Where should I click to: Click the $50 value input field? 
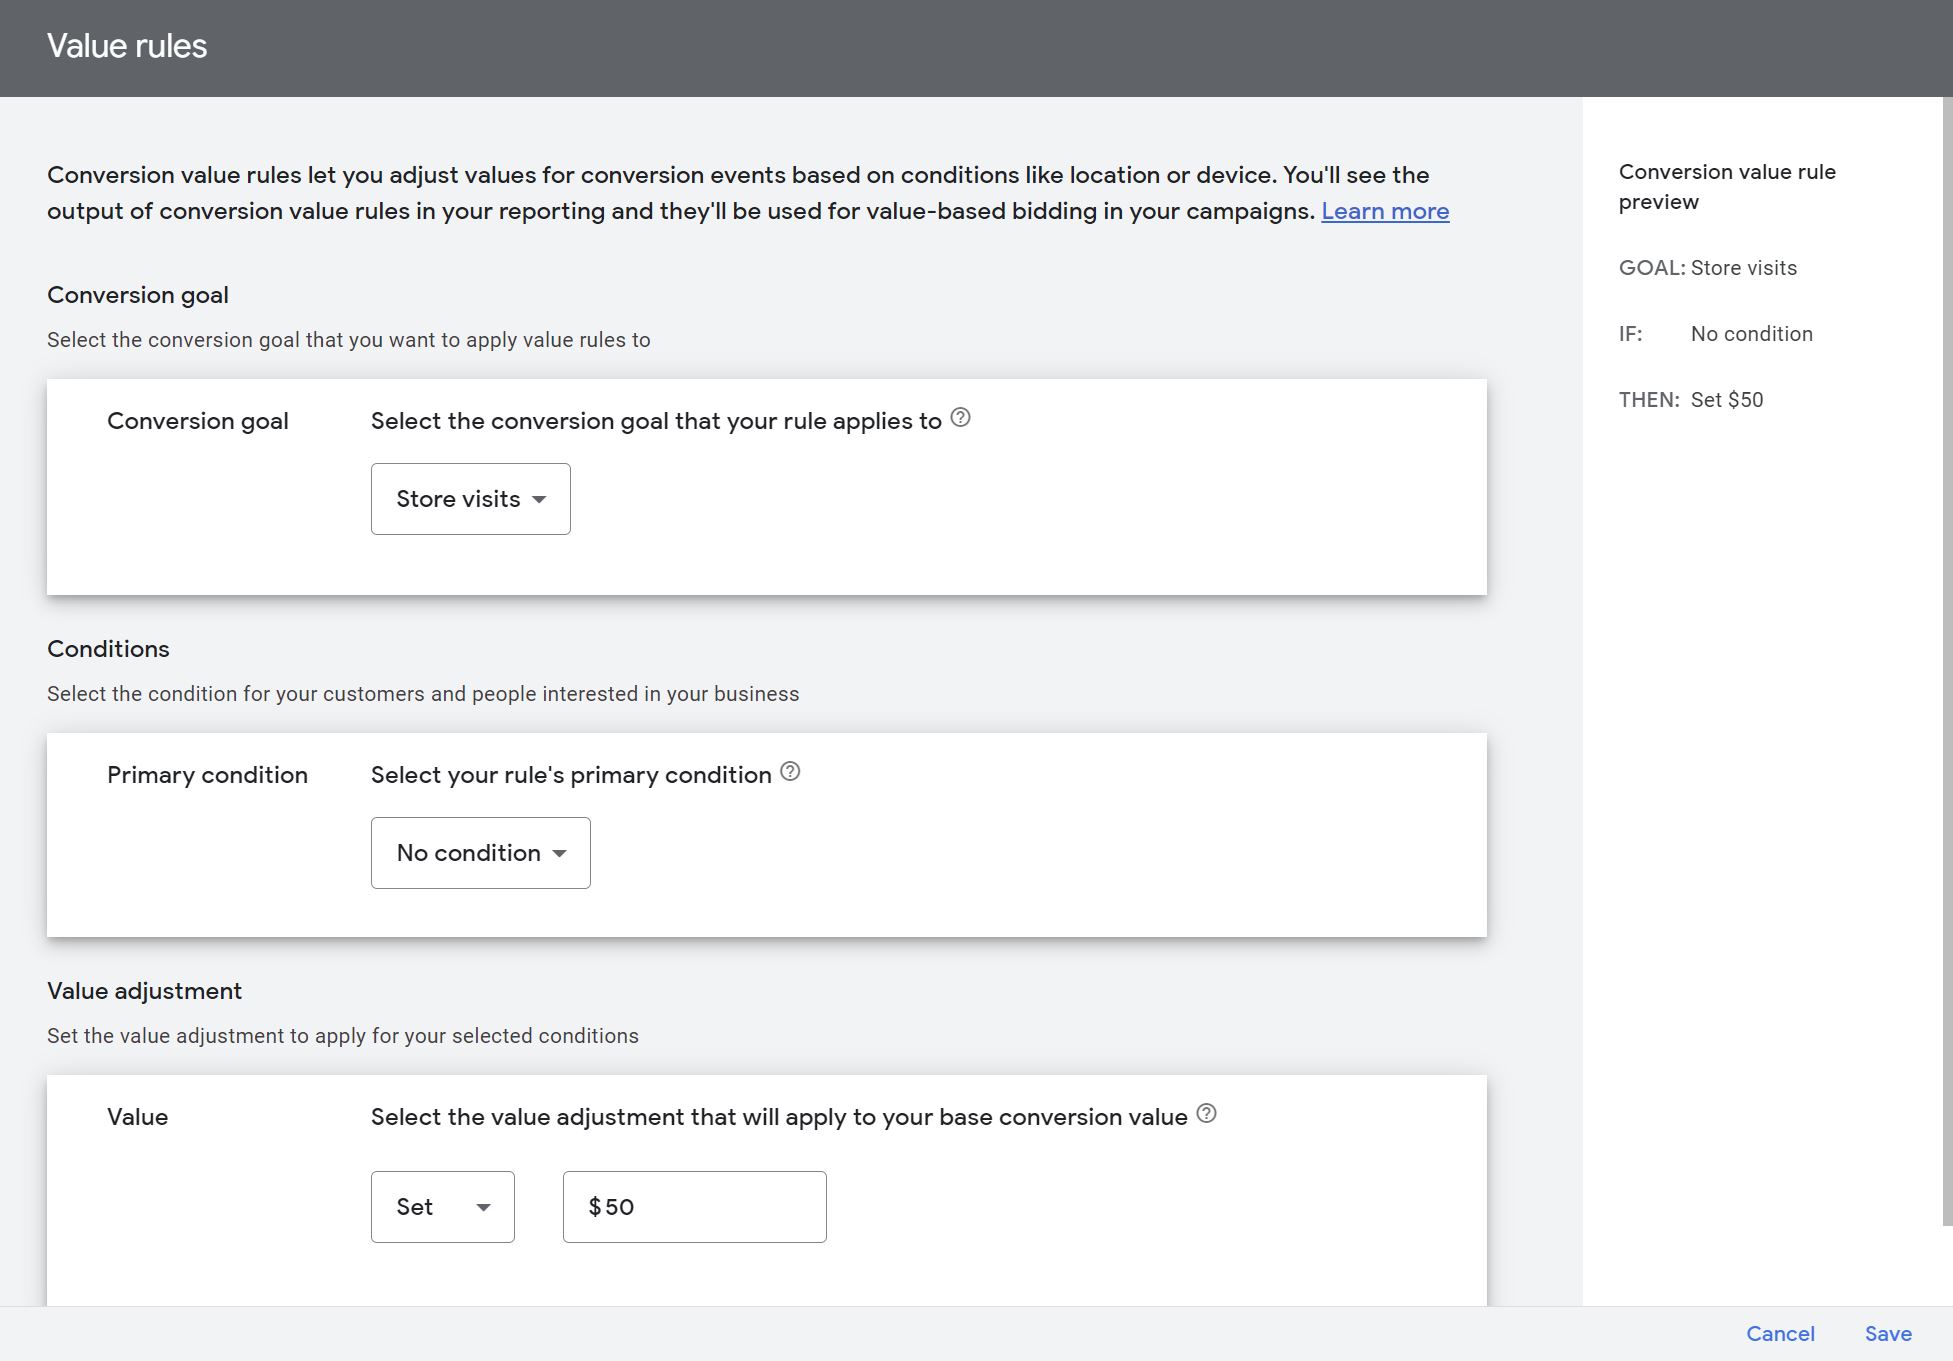click(694, 1207)
